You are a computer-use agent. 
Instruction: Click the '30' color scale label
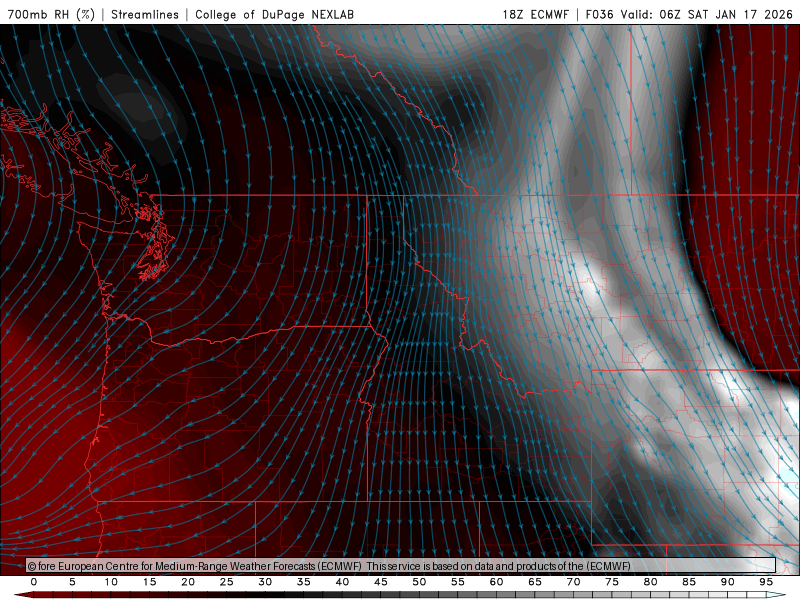pyautogui.click(x=265, y=582)
